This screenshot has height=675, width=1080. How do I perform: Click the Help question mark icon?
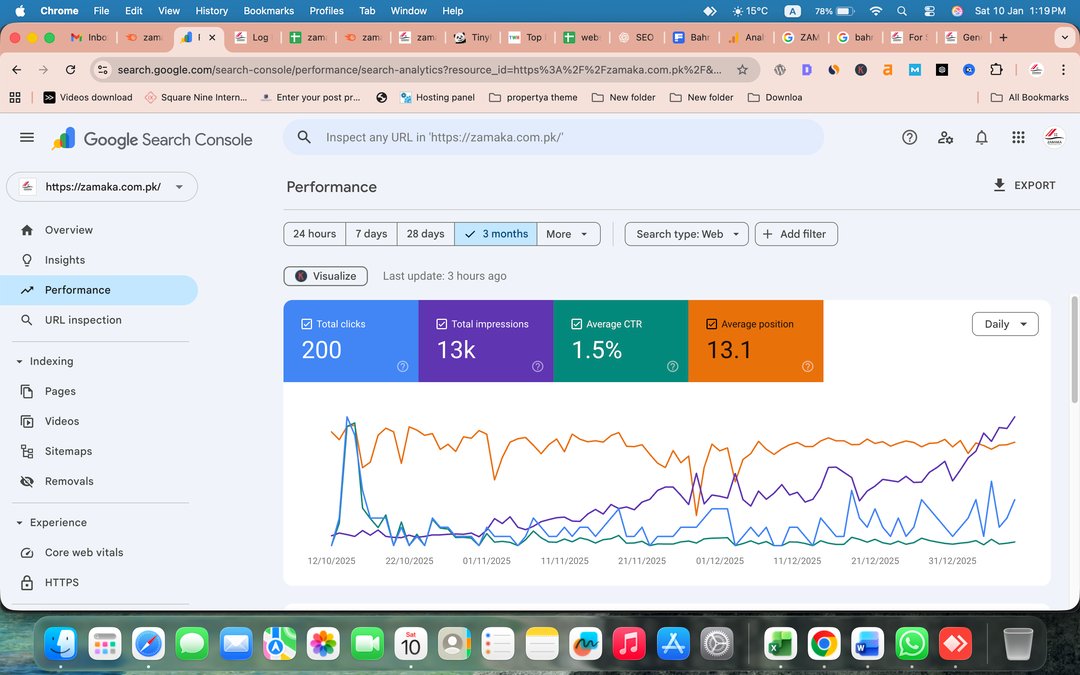[x=909, y=138]
